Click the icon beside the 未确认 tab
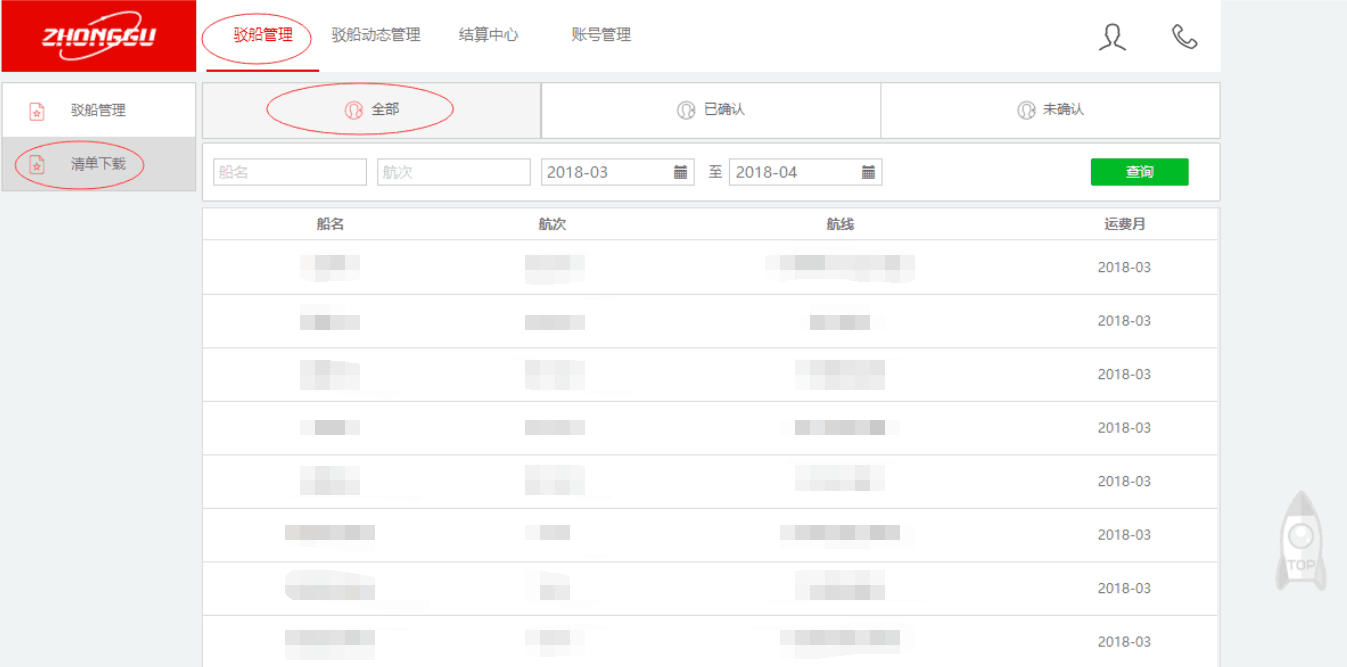The image size is (1347, 667). [x=1026, y=110]
